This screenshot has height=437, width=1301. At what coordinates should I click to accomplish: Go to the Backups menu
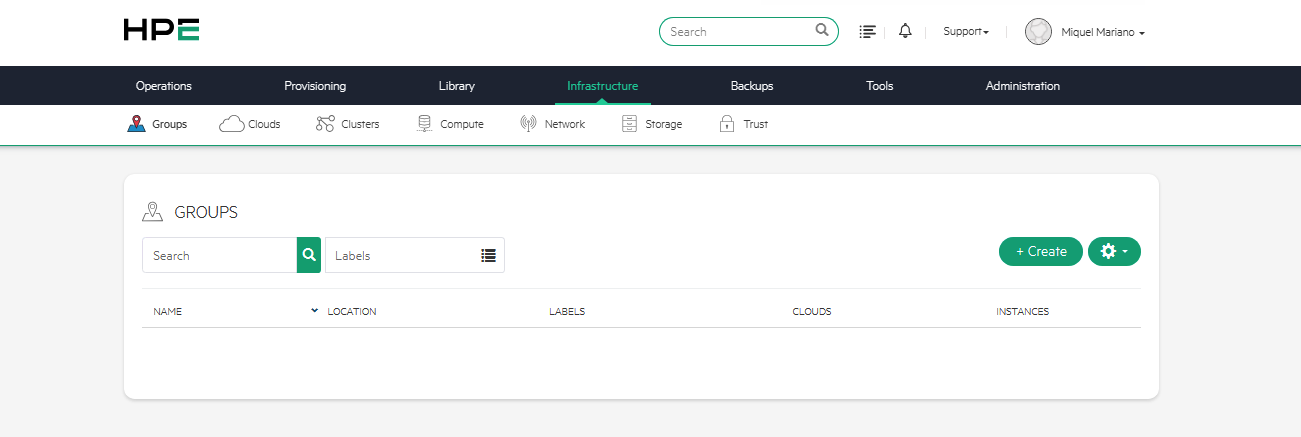click(752, 86)
